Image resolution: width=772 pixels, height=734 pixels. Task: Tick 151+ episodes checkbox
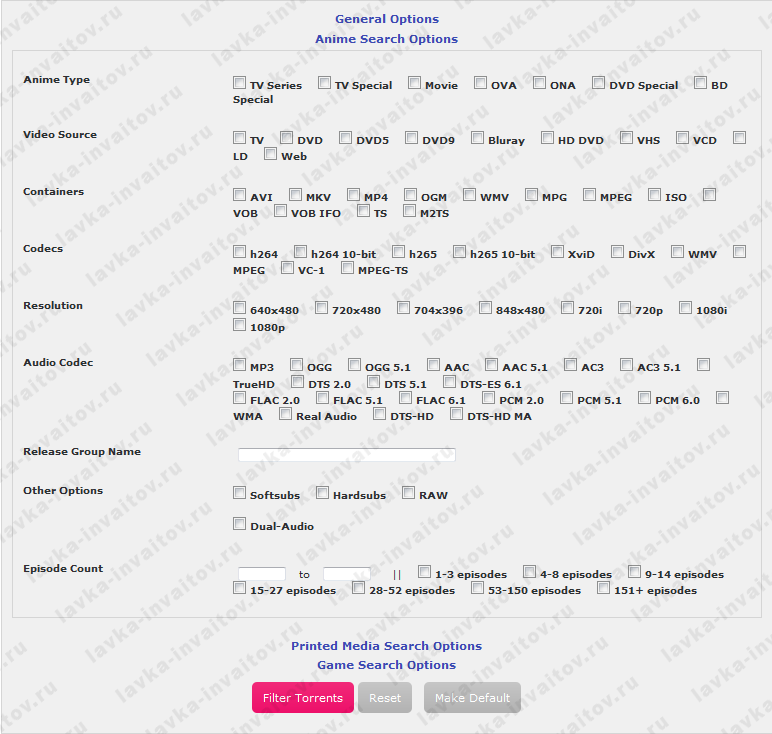tap(604, 588)
